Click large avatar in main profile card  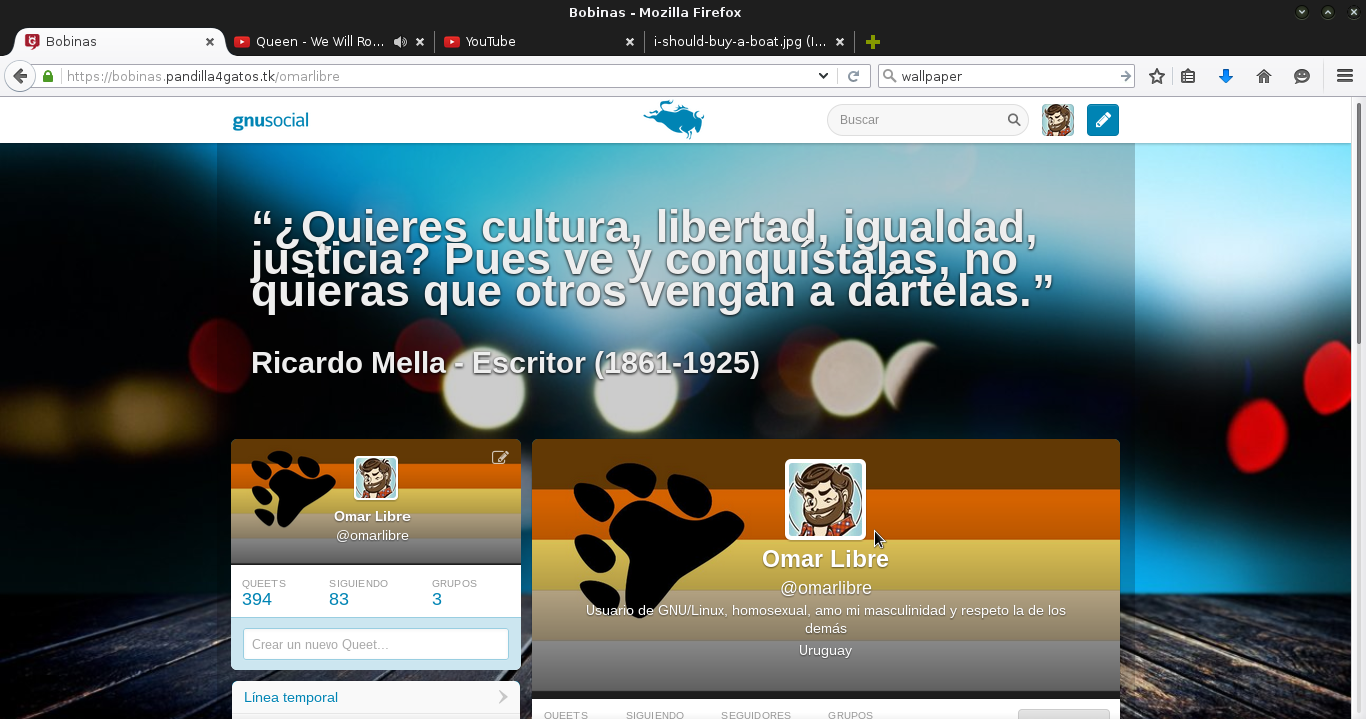click(825, 499)
